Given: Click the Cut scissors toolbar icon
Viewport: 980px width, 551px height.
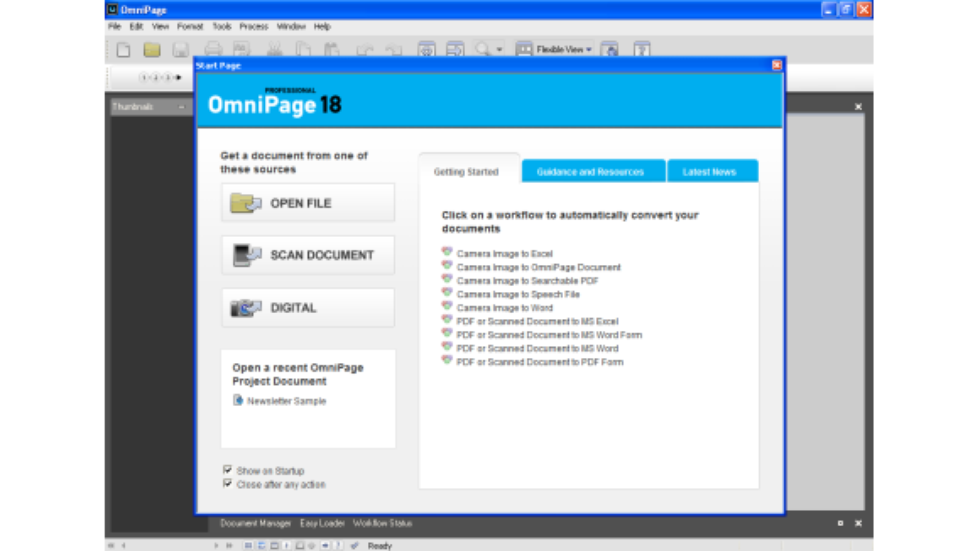Looking at the screenshot, I should (x=274, y=49).
